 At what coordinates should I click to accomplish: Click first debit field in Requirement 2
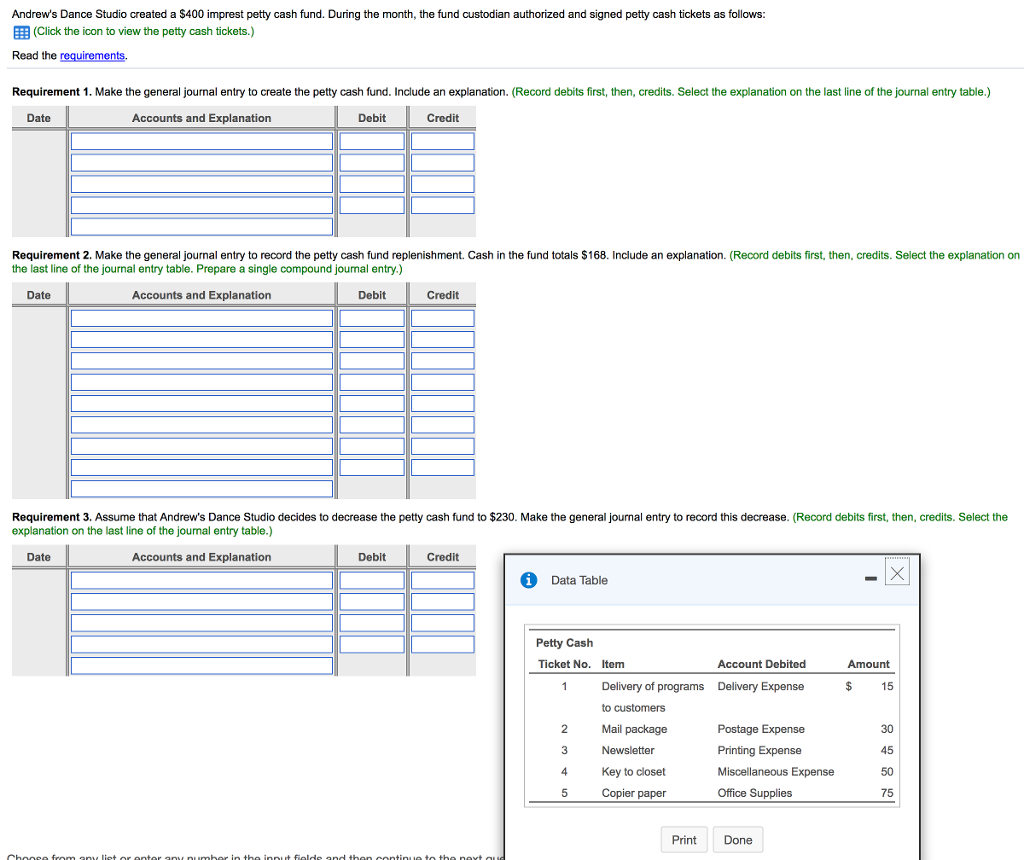tap(372, 318)
